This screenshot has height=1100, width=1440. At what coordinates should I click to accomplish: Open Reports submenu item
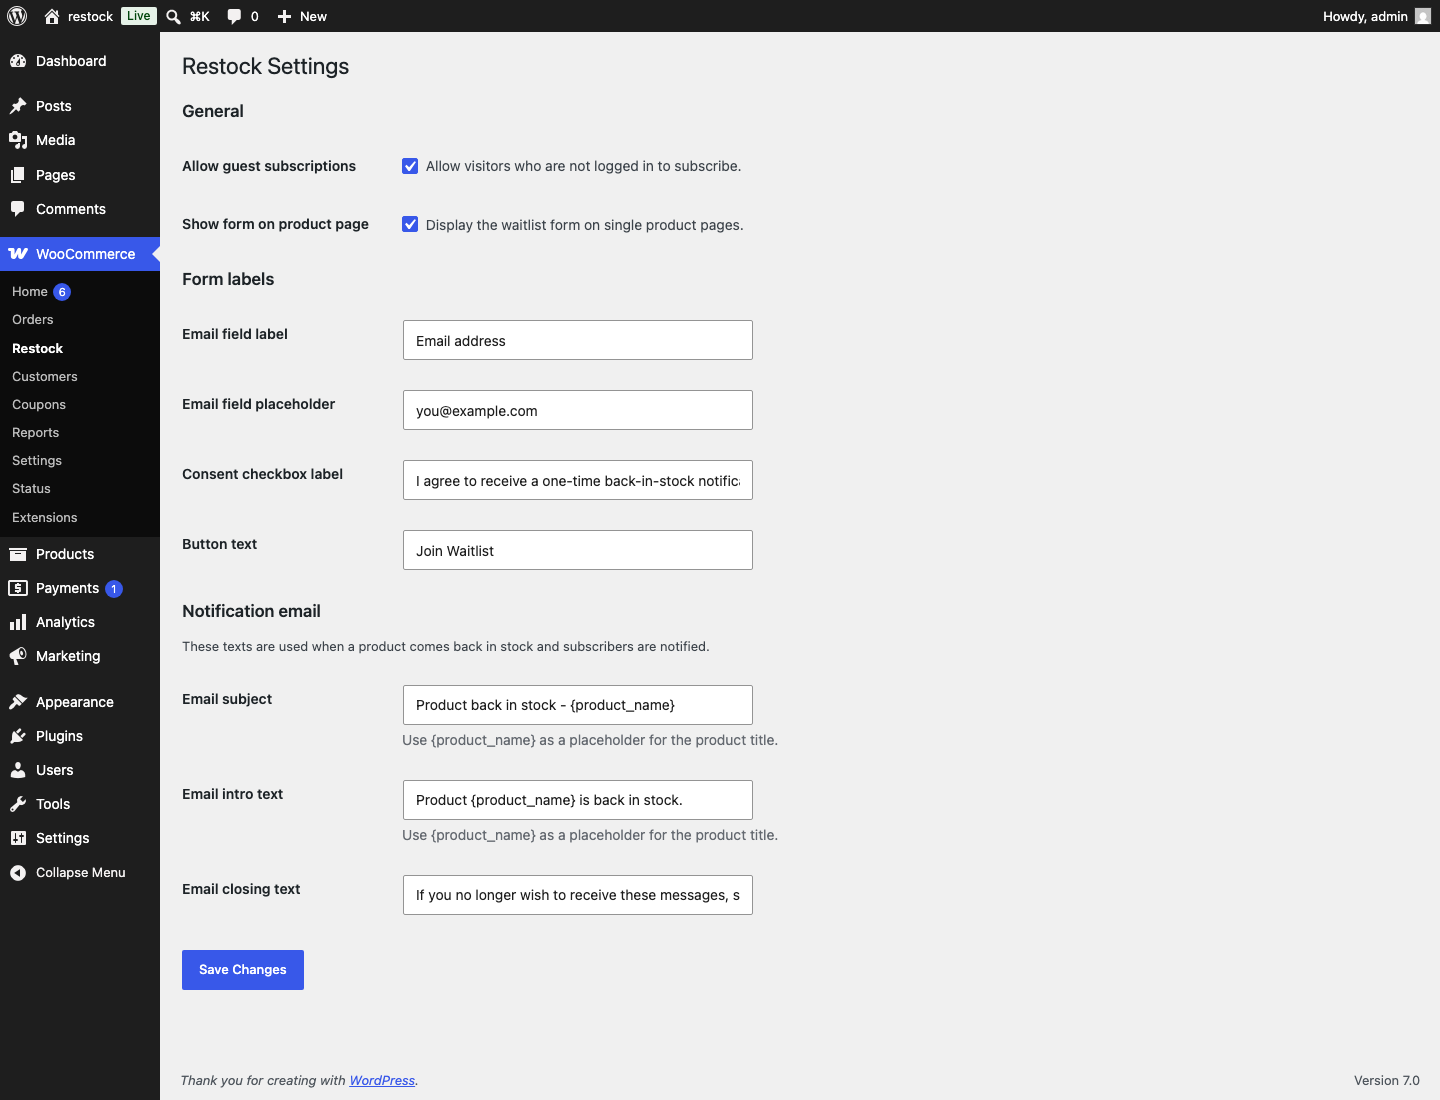(x=36, y=432)
